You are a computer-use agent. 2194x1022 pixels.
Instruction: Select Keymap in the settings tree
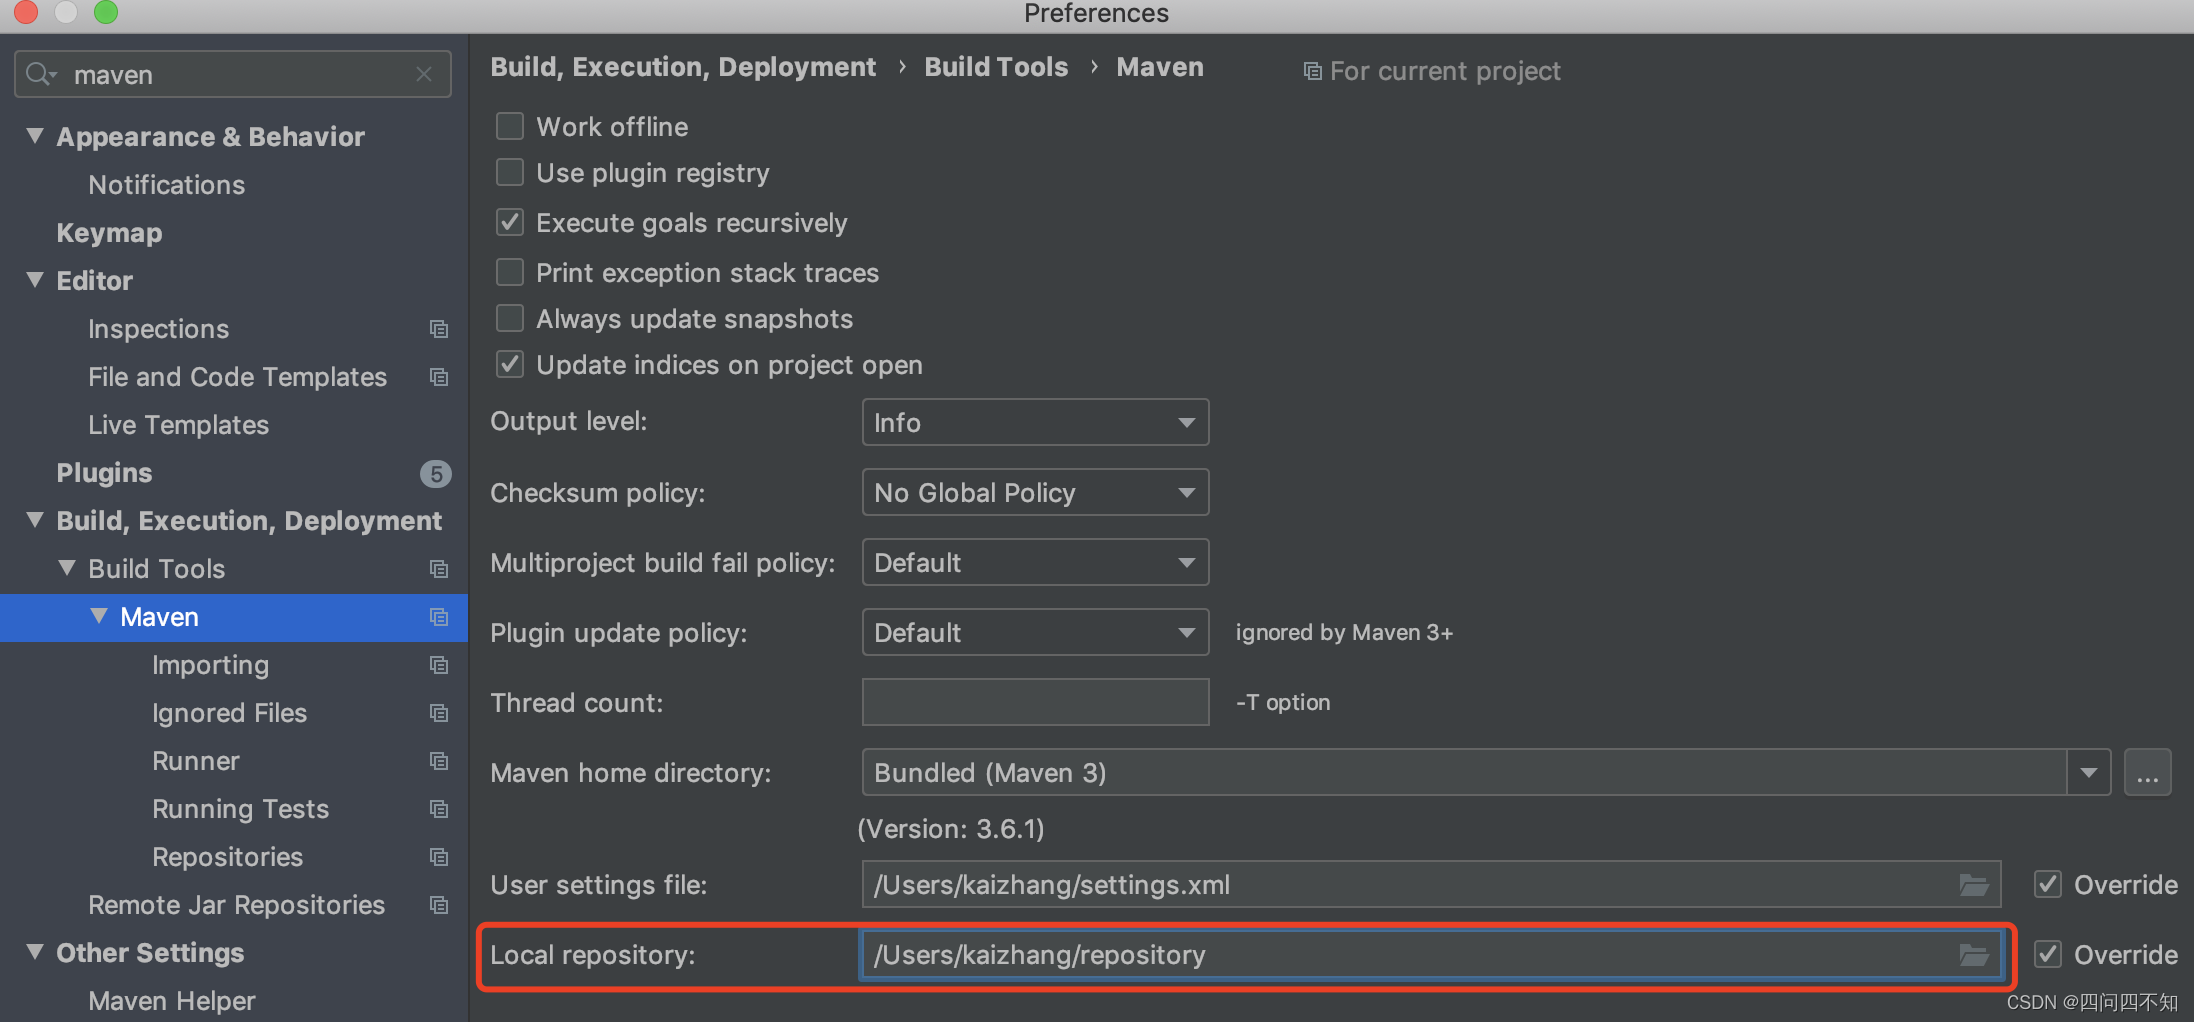tap(109, 233)
